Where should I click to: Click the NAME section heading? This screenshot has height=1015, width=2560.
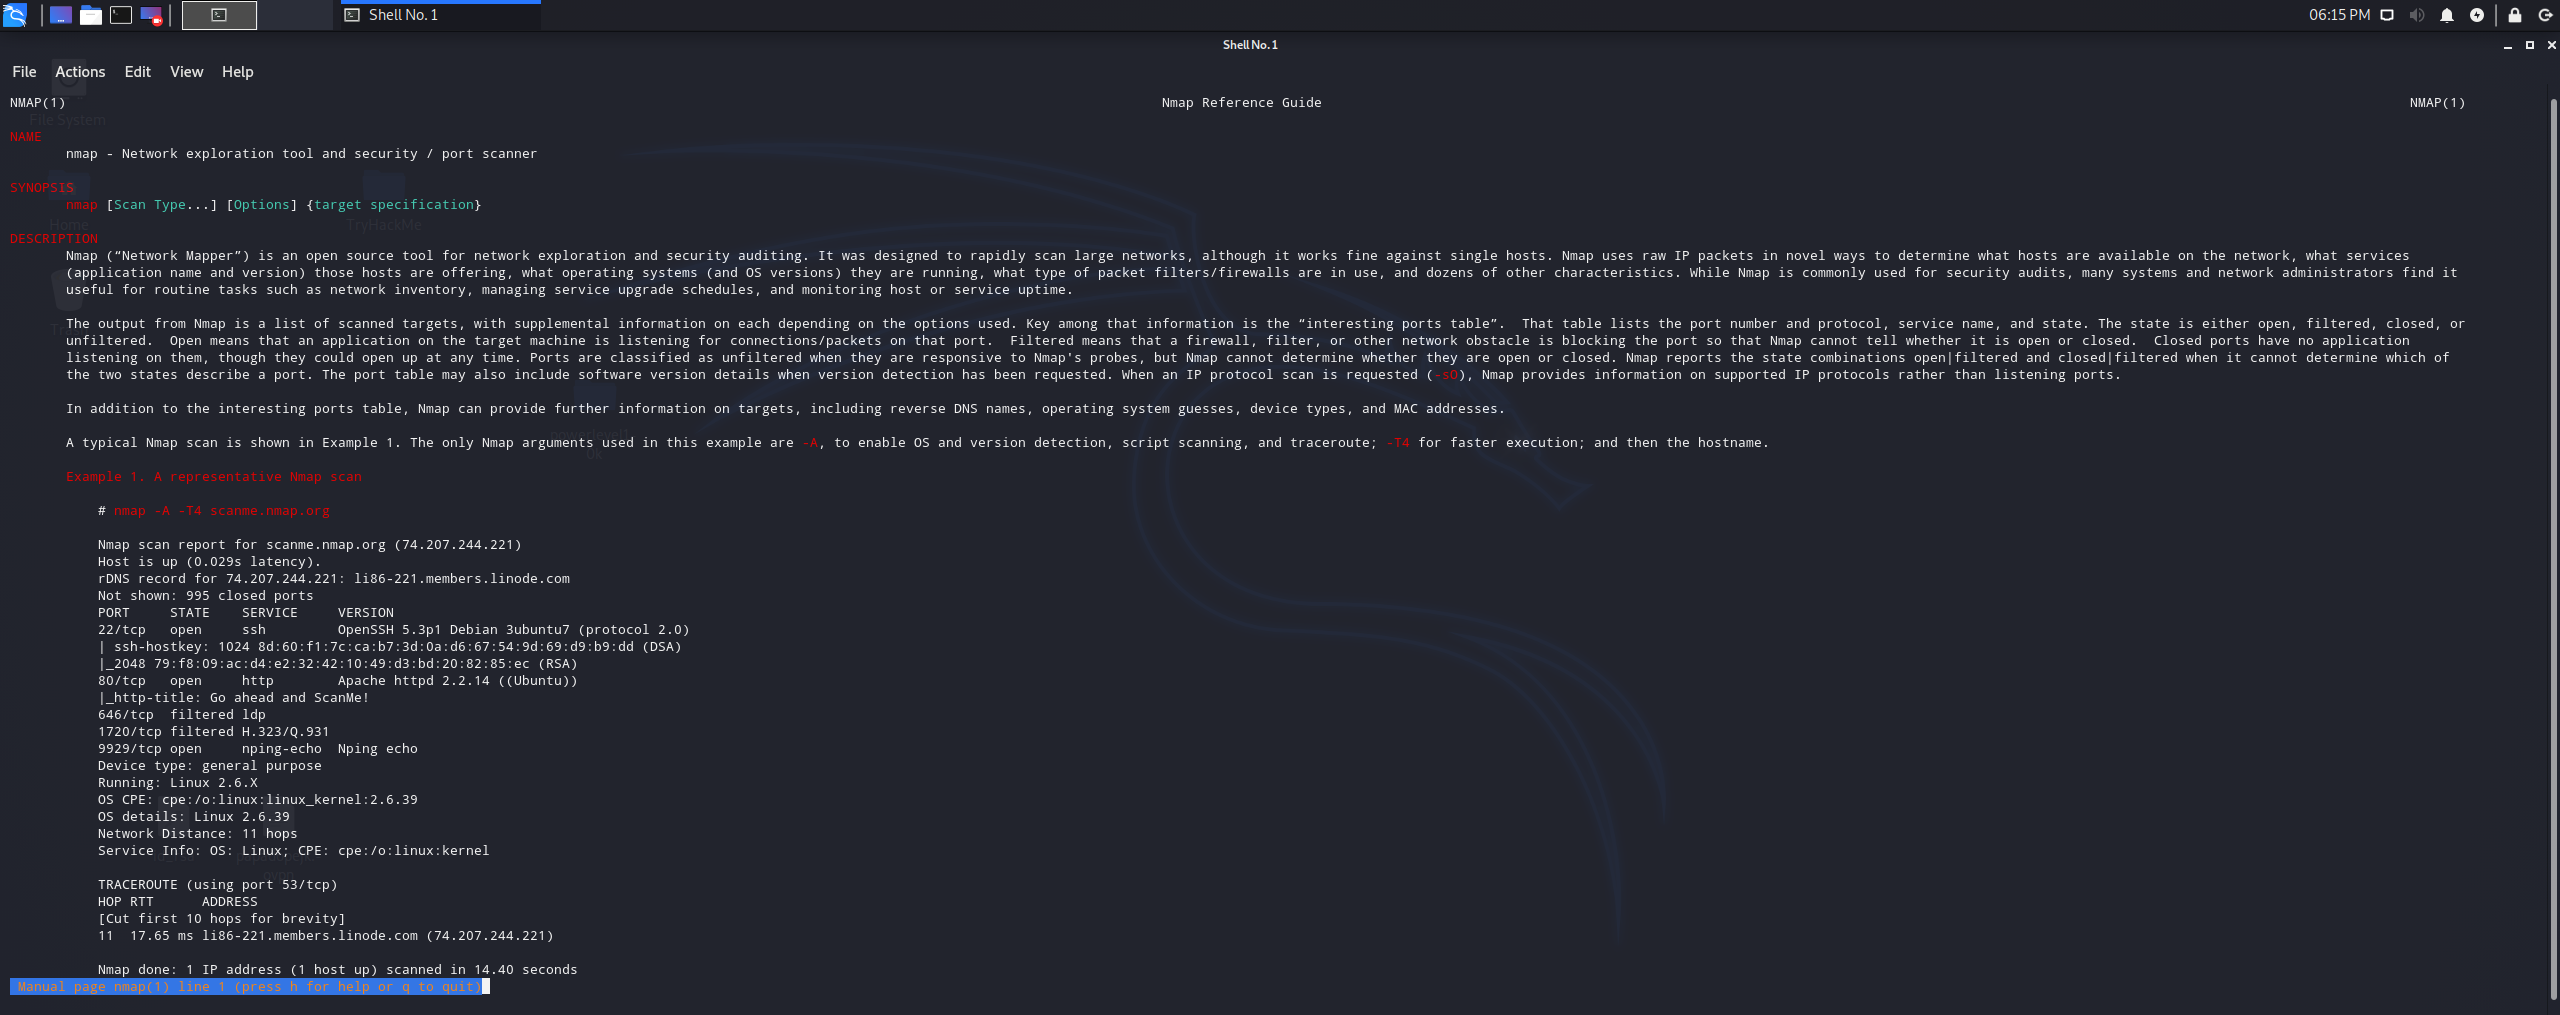pos(26,137)
